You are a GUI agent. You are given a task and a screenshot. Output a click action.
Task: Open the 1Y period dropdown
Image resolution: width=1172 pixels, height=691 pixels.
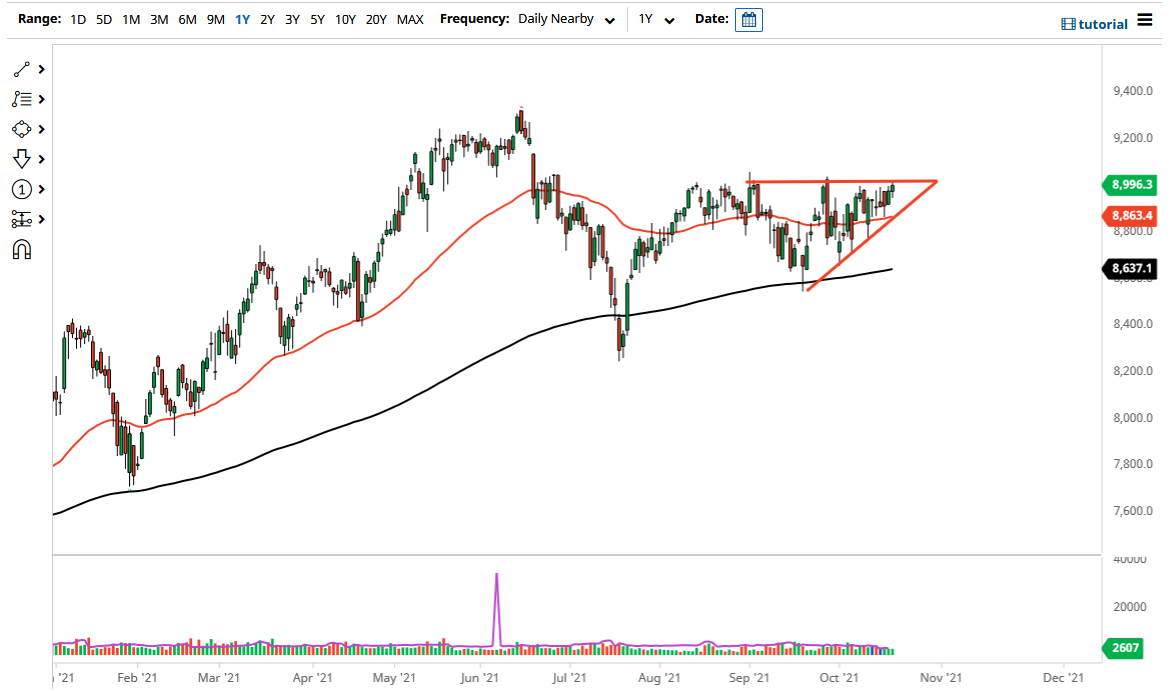click(x=656, y=19)
